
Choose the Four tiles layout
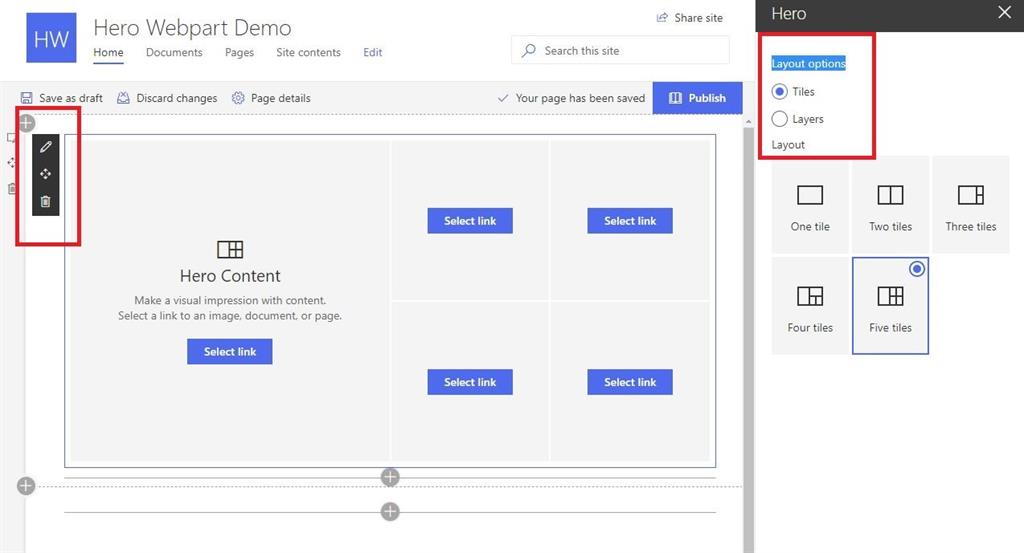810,306
